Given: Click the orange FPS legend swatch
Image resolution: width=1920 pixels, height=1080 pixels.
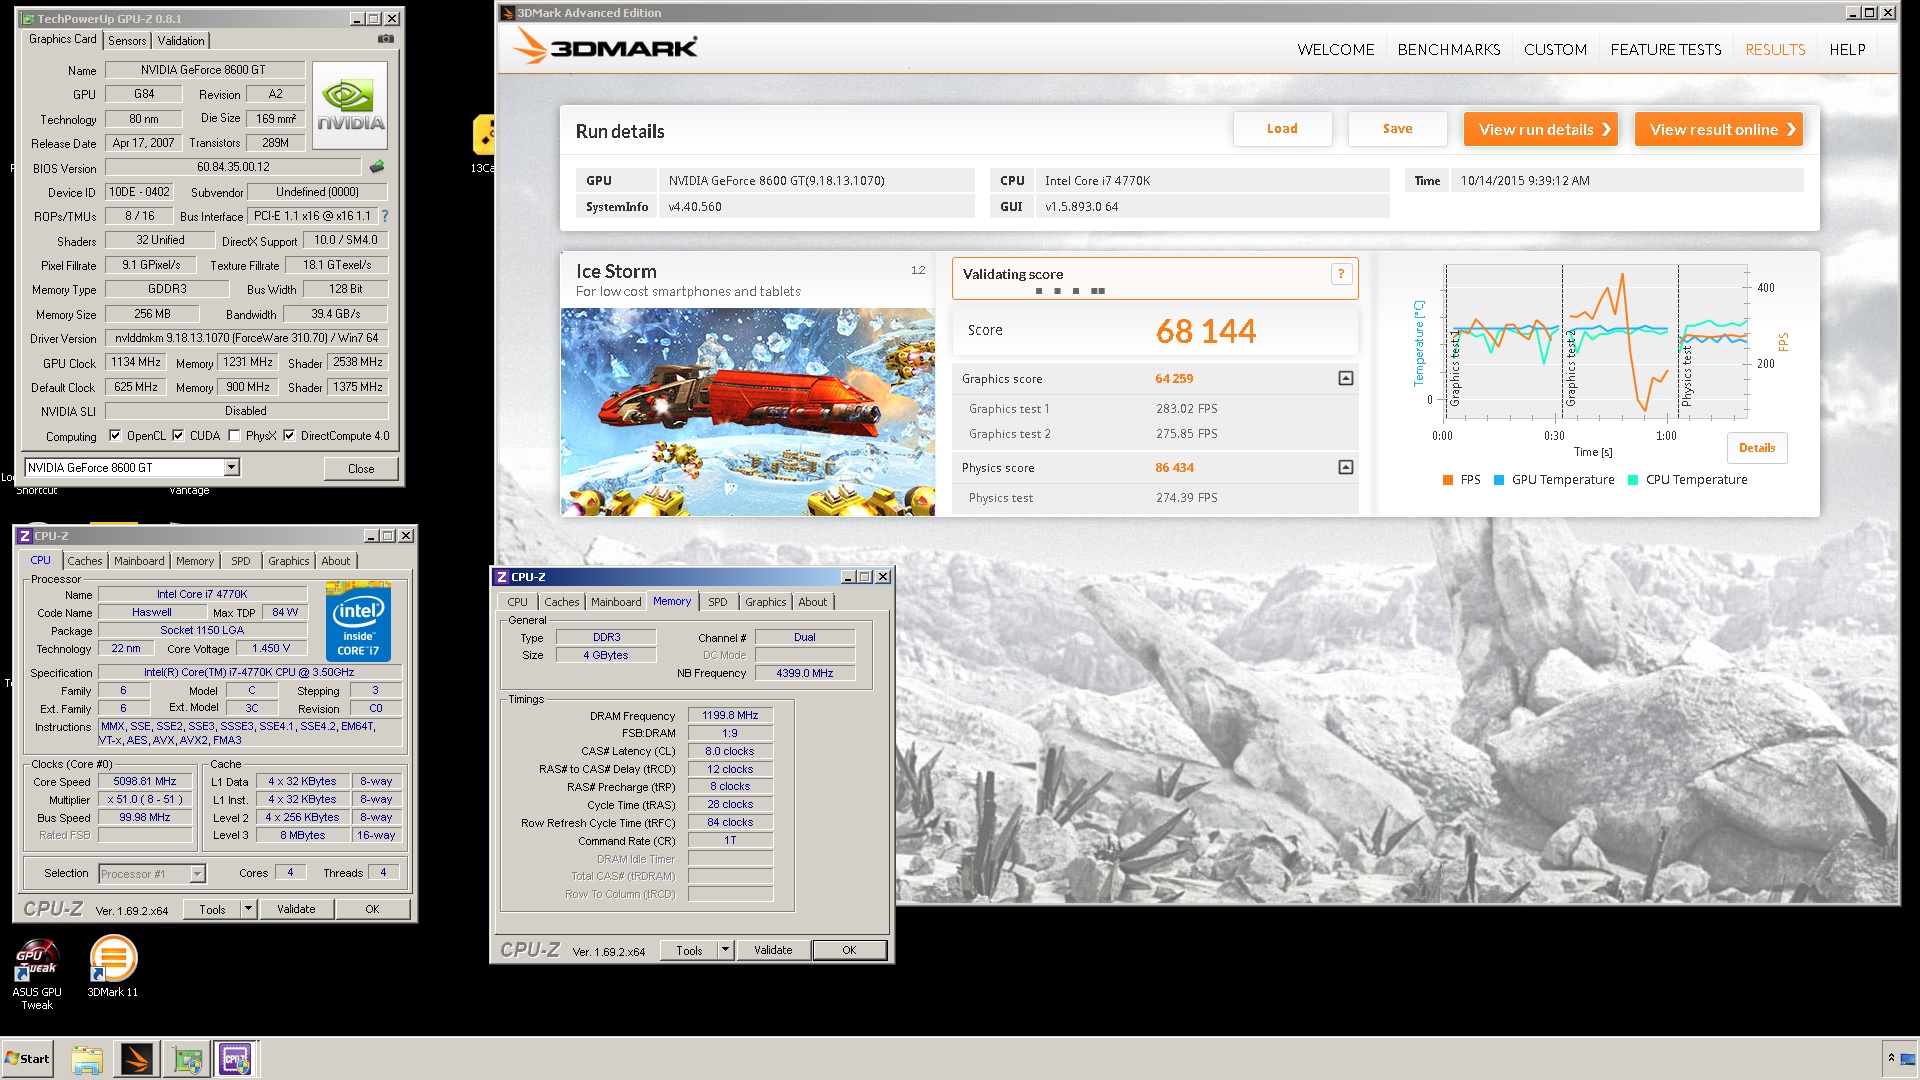Looking at the screenshot, I should [1448, 480].
